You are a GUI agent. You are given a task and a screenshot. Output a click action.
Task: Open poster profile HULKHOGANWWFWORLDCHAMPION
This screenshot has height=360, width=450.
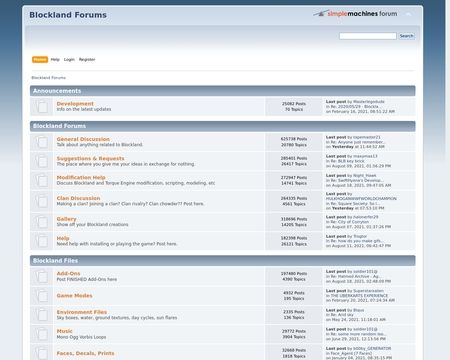[361, 199]
